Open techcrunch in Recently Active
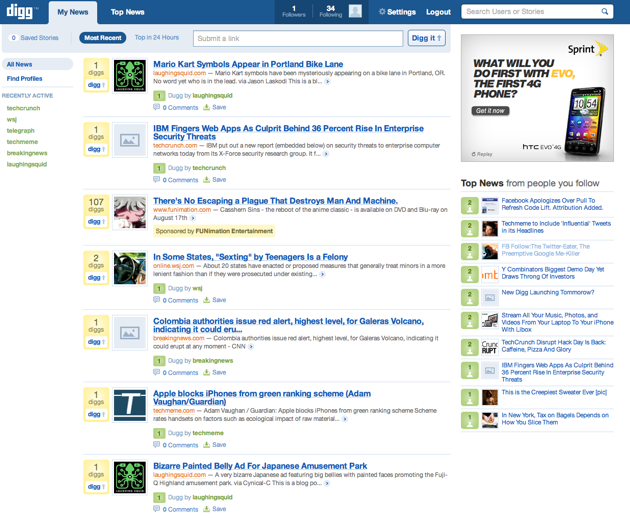 coord(23,108)
